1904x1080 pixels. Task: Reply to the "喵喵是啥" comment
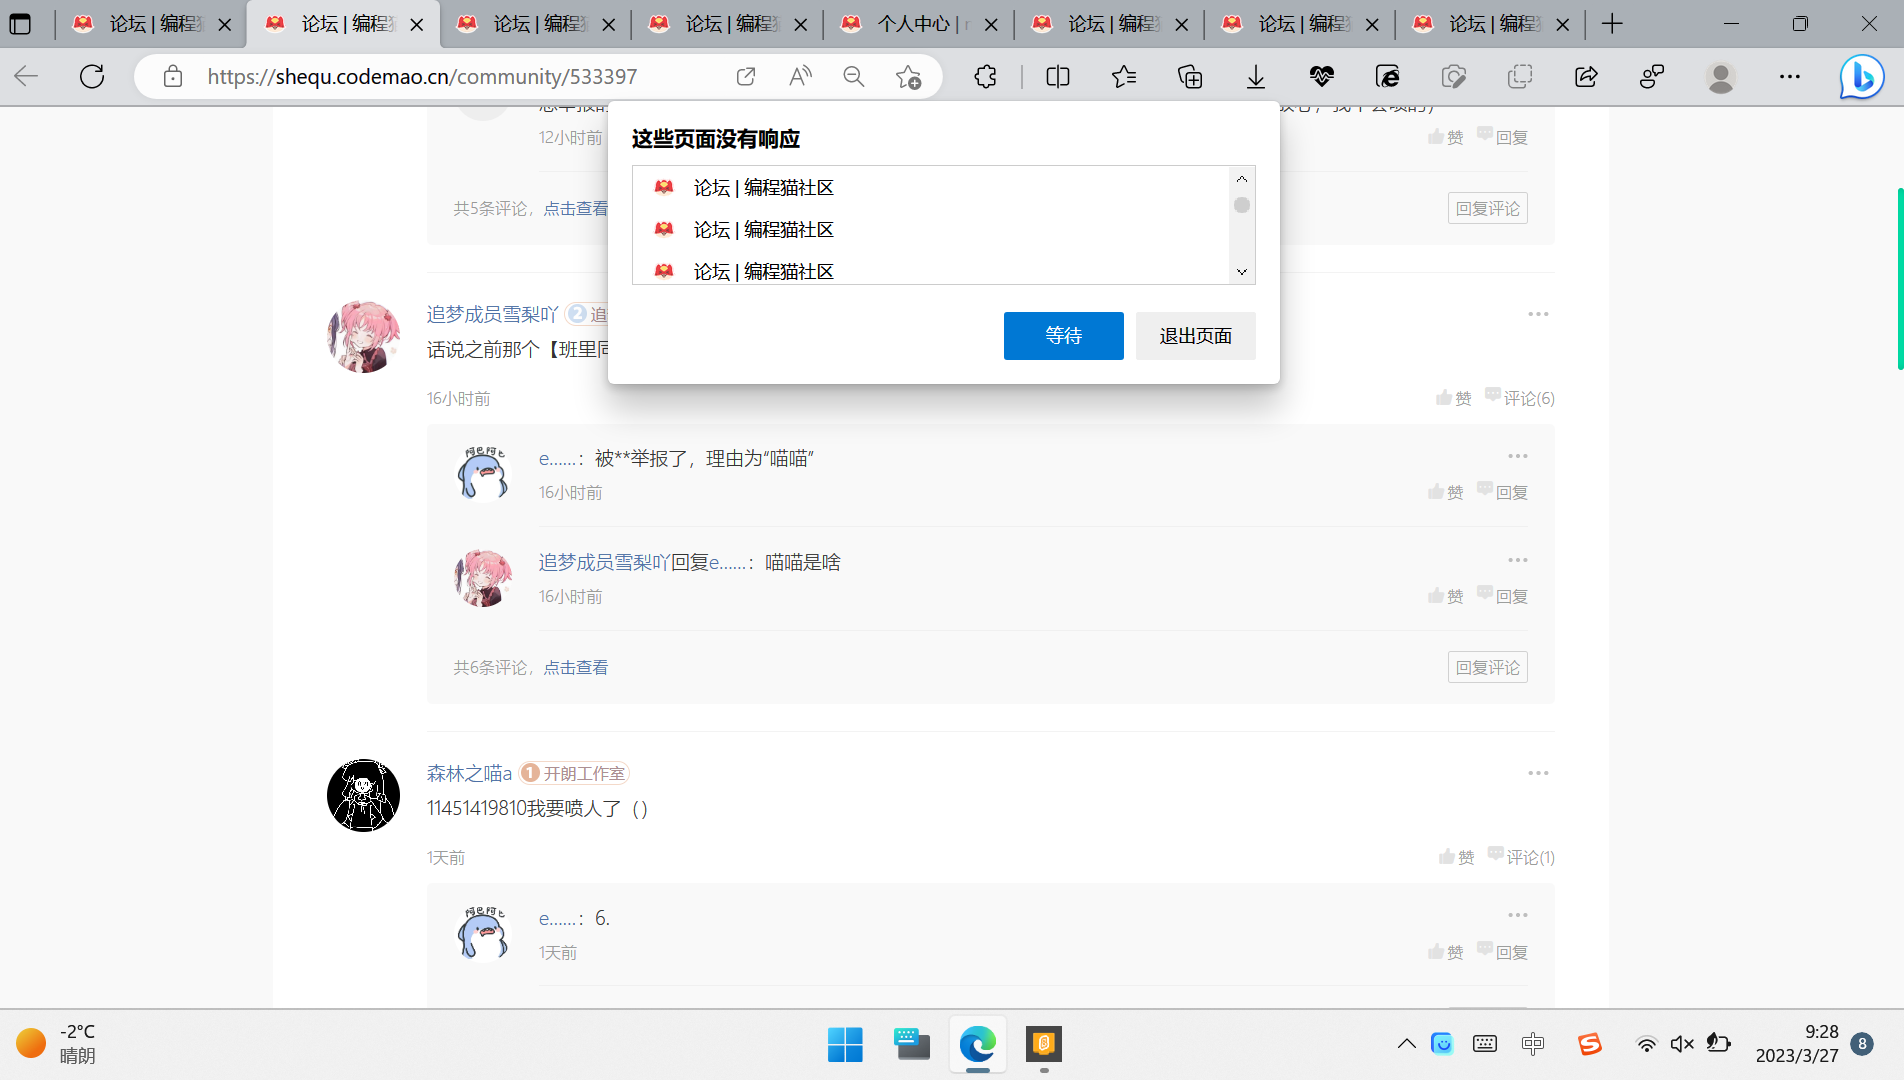[x=1503, y=596]
